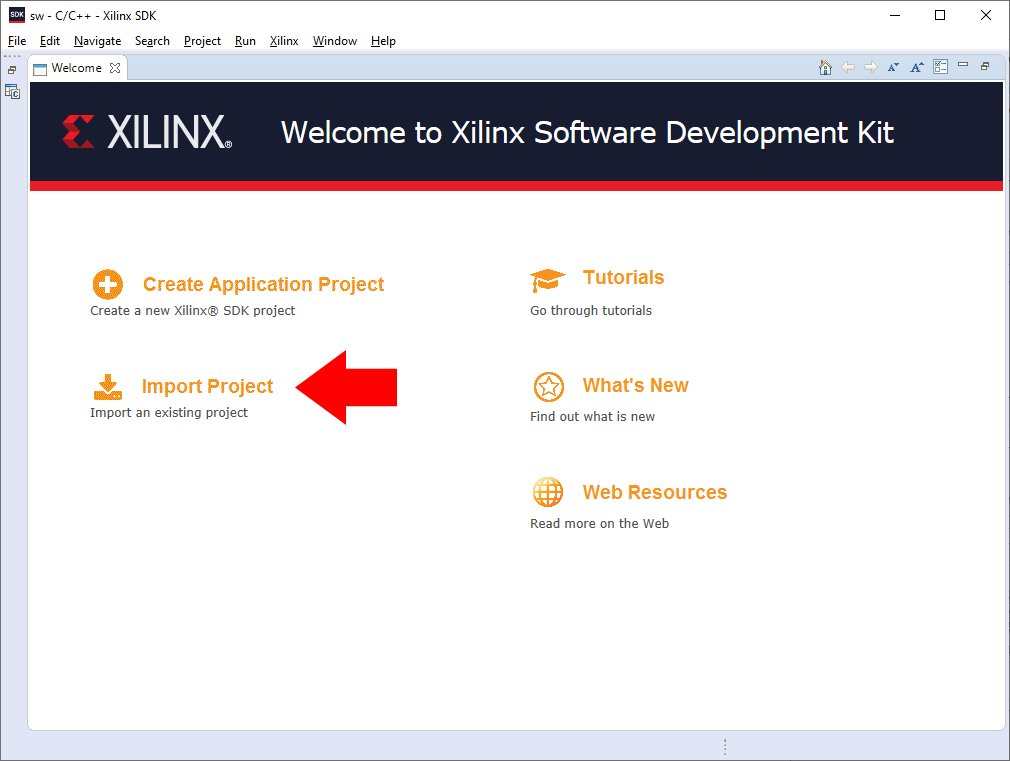This screenshot has height=761, width=1010.
Task: Open the File menu
Action: point(17,41)
